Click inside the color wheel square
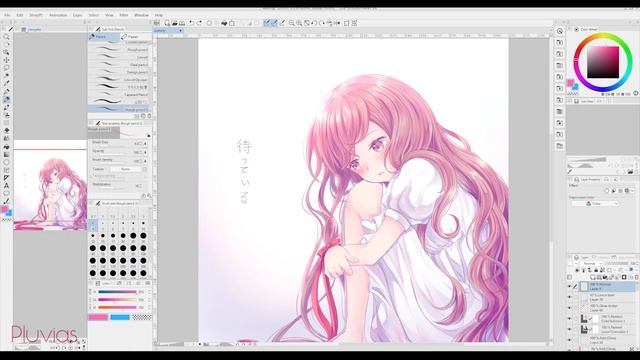This screenshot has width=640, height=360. [x=603, y=62]
